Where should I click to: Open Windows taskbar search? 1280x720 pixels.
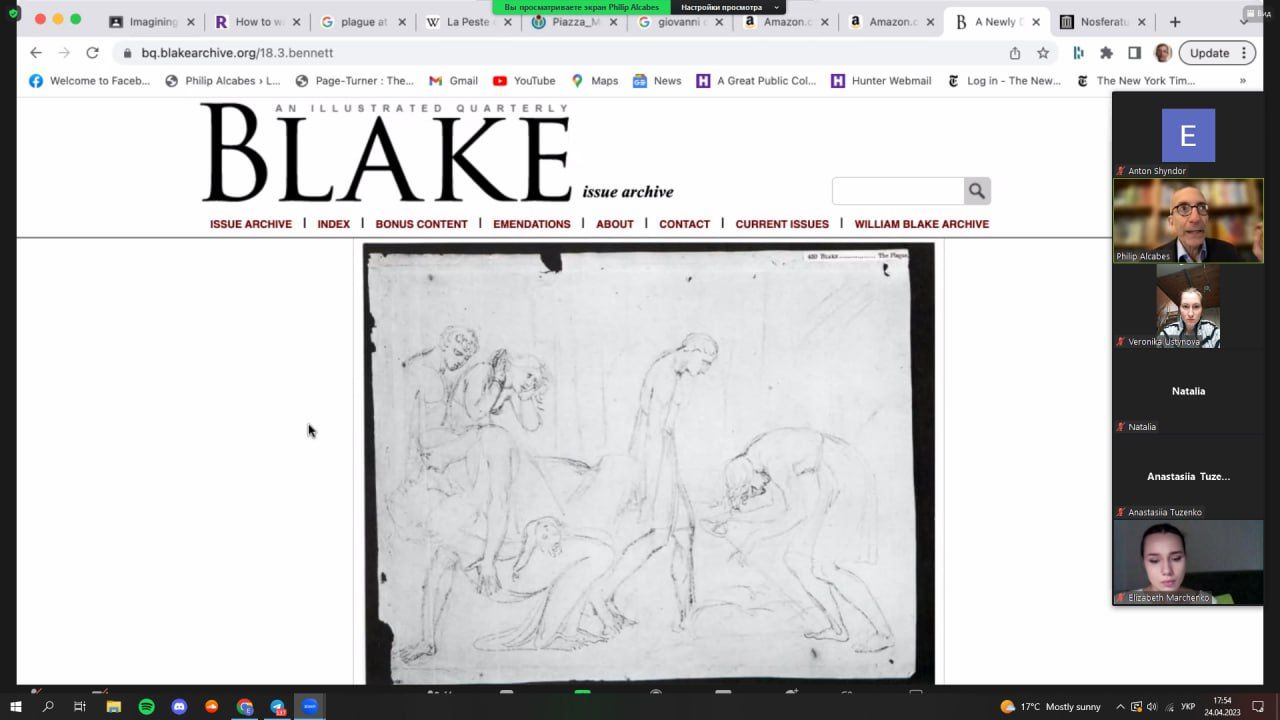click(48, 706)
